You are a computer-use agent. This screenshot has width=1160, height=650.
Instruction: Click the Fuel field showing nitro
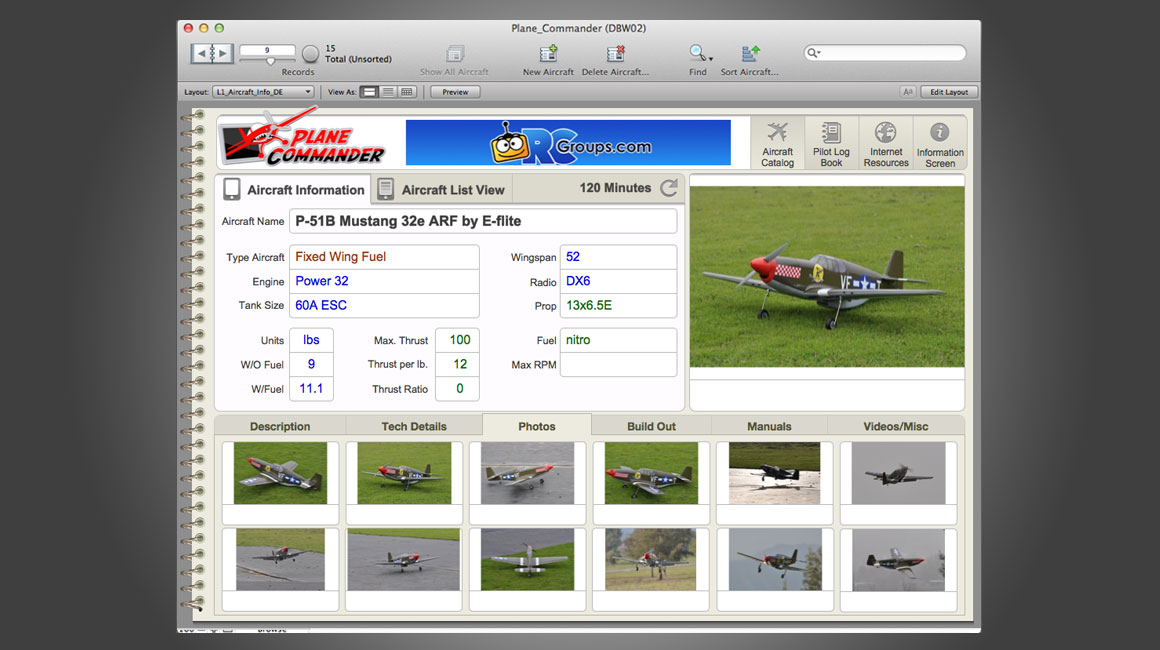[x=618, y=340]
